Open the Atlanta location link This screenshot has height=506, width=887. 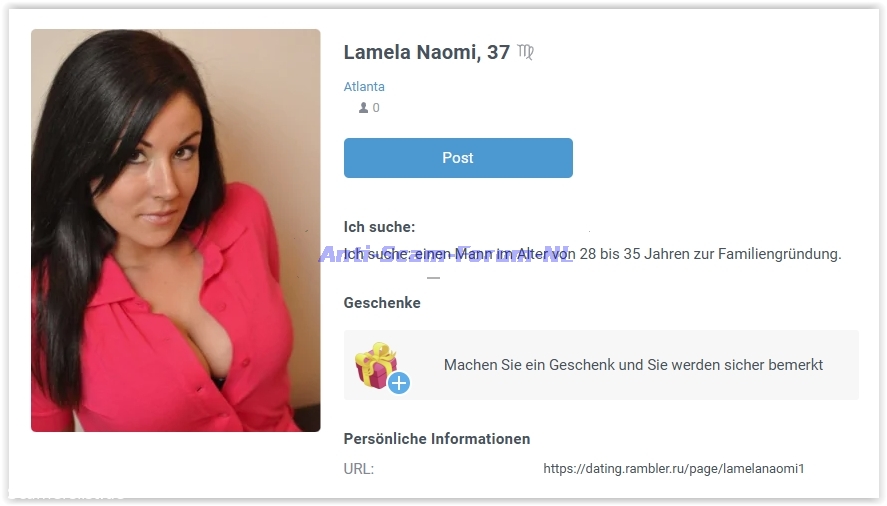point(364,87)
